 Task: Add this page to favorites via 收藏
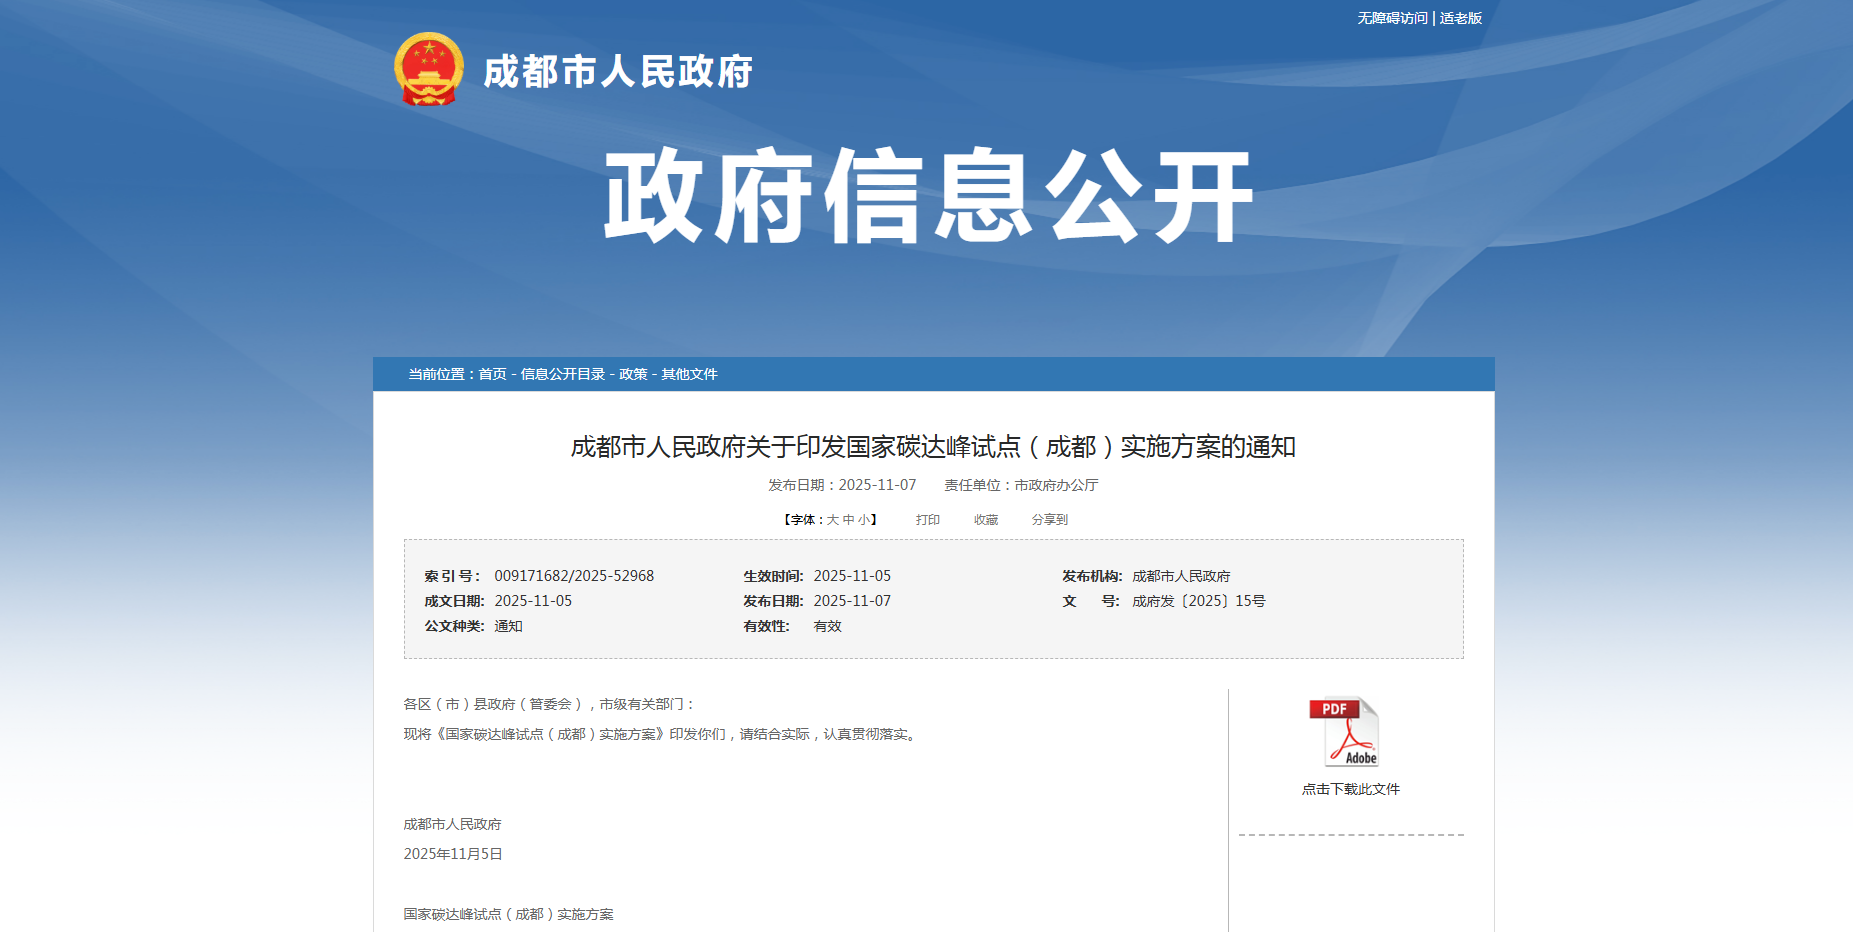point(985,519)
